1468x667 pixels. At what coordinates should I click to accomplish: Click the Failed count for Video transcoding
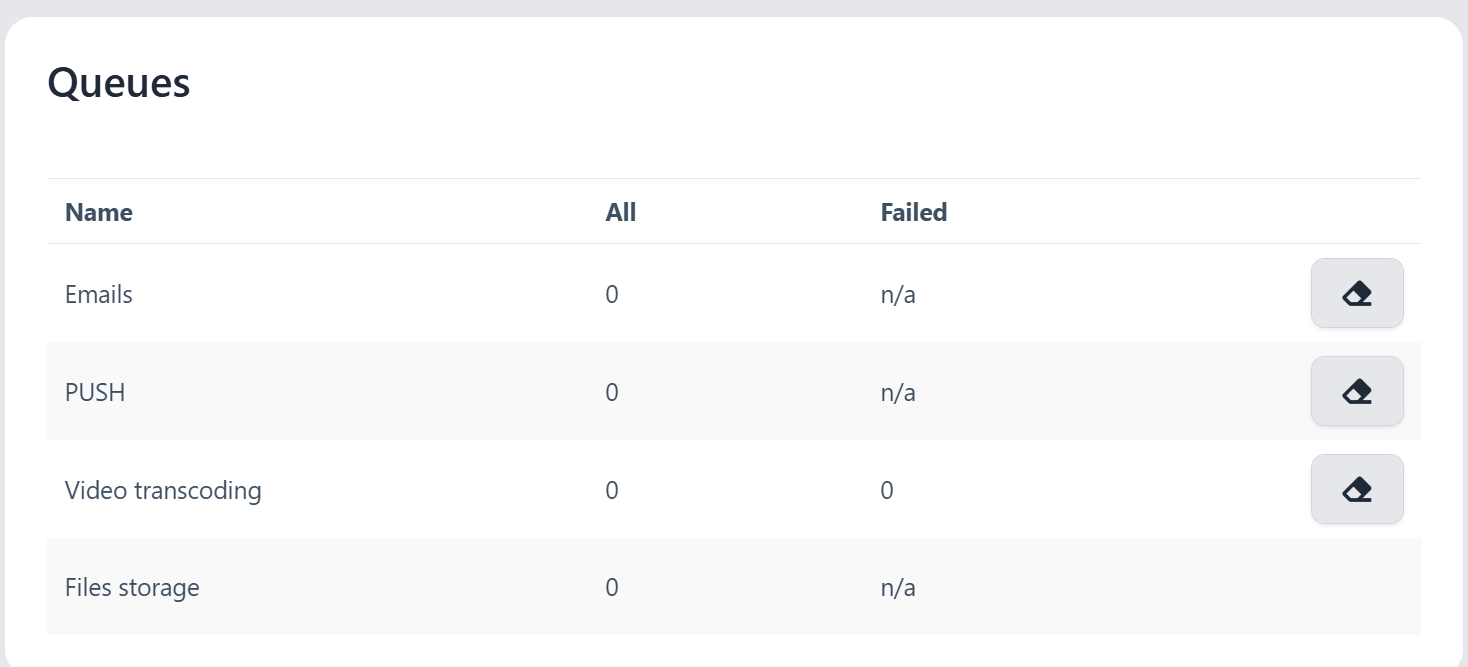[887, 491]
